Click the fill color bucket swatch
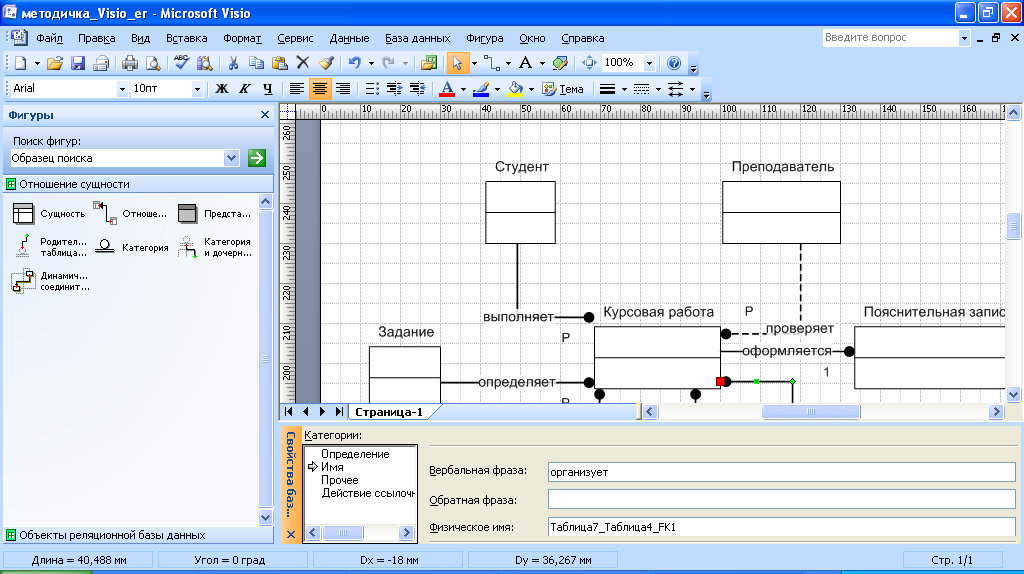The height and width of the screenshot is (574, 1024). click(515, 89)
